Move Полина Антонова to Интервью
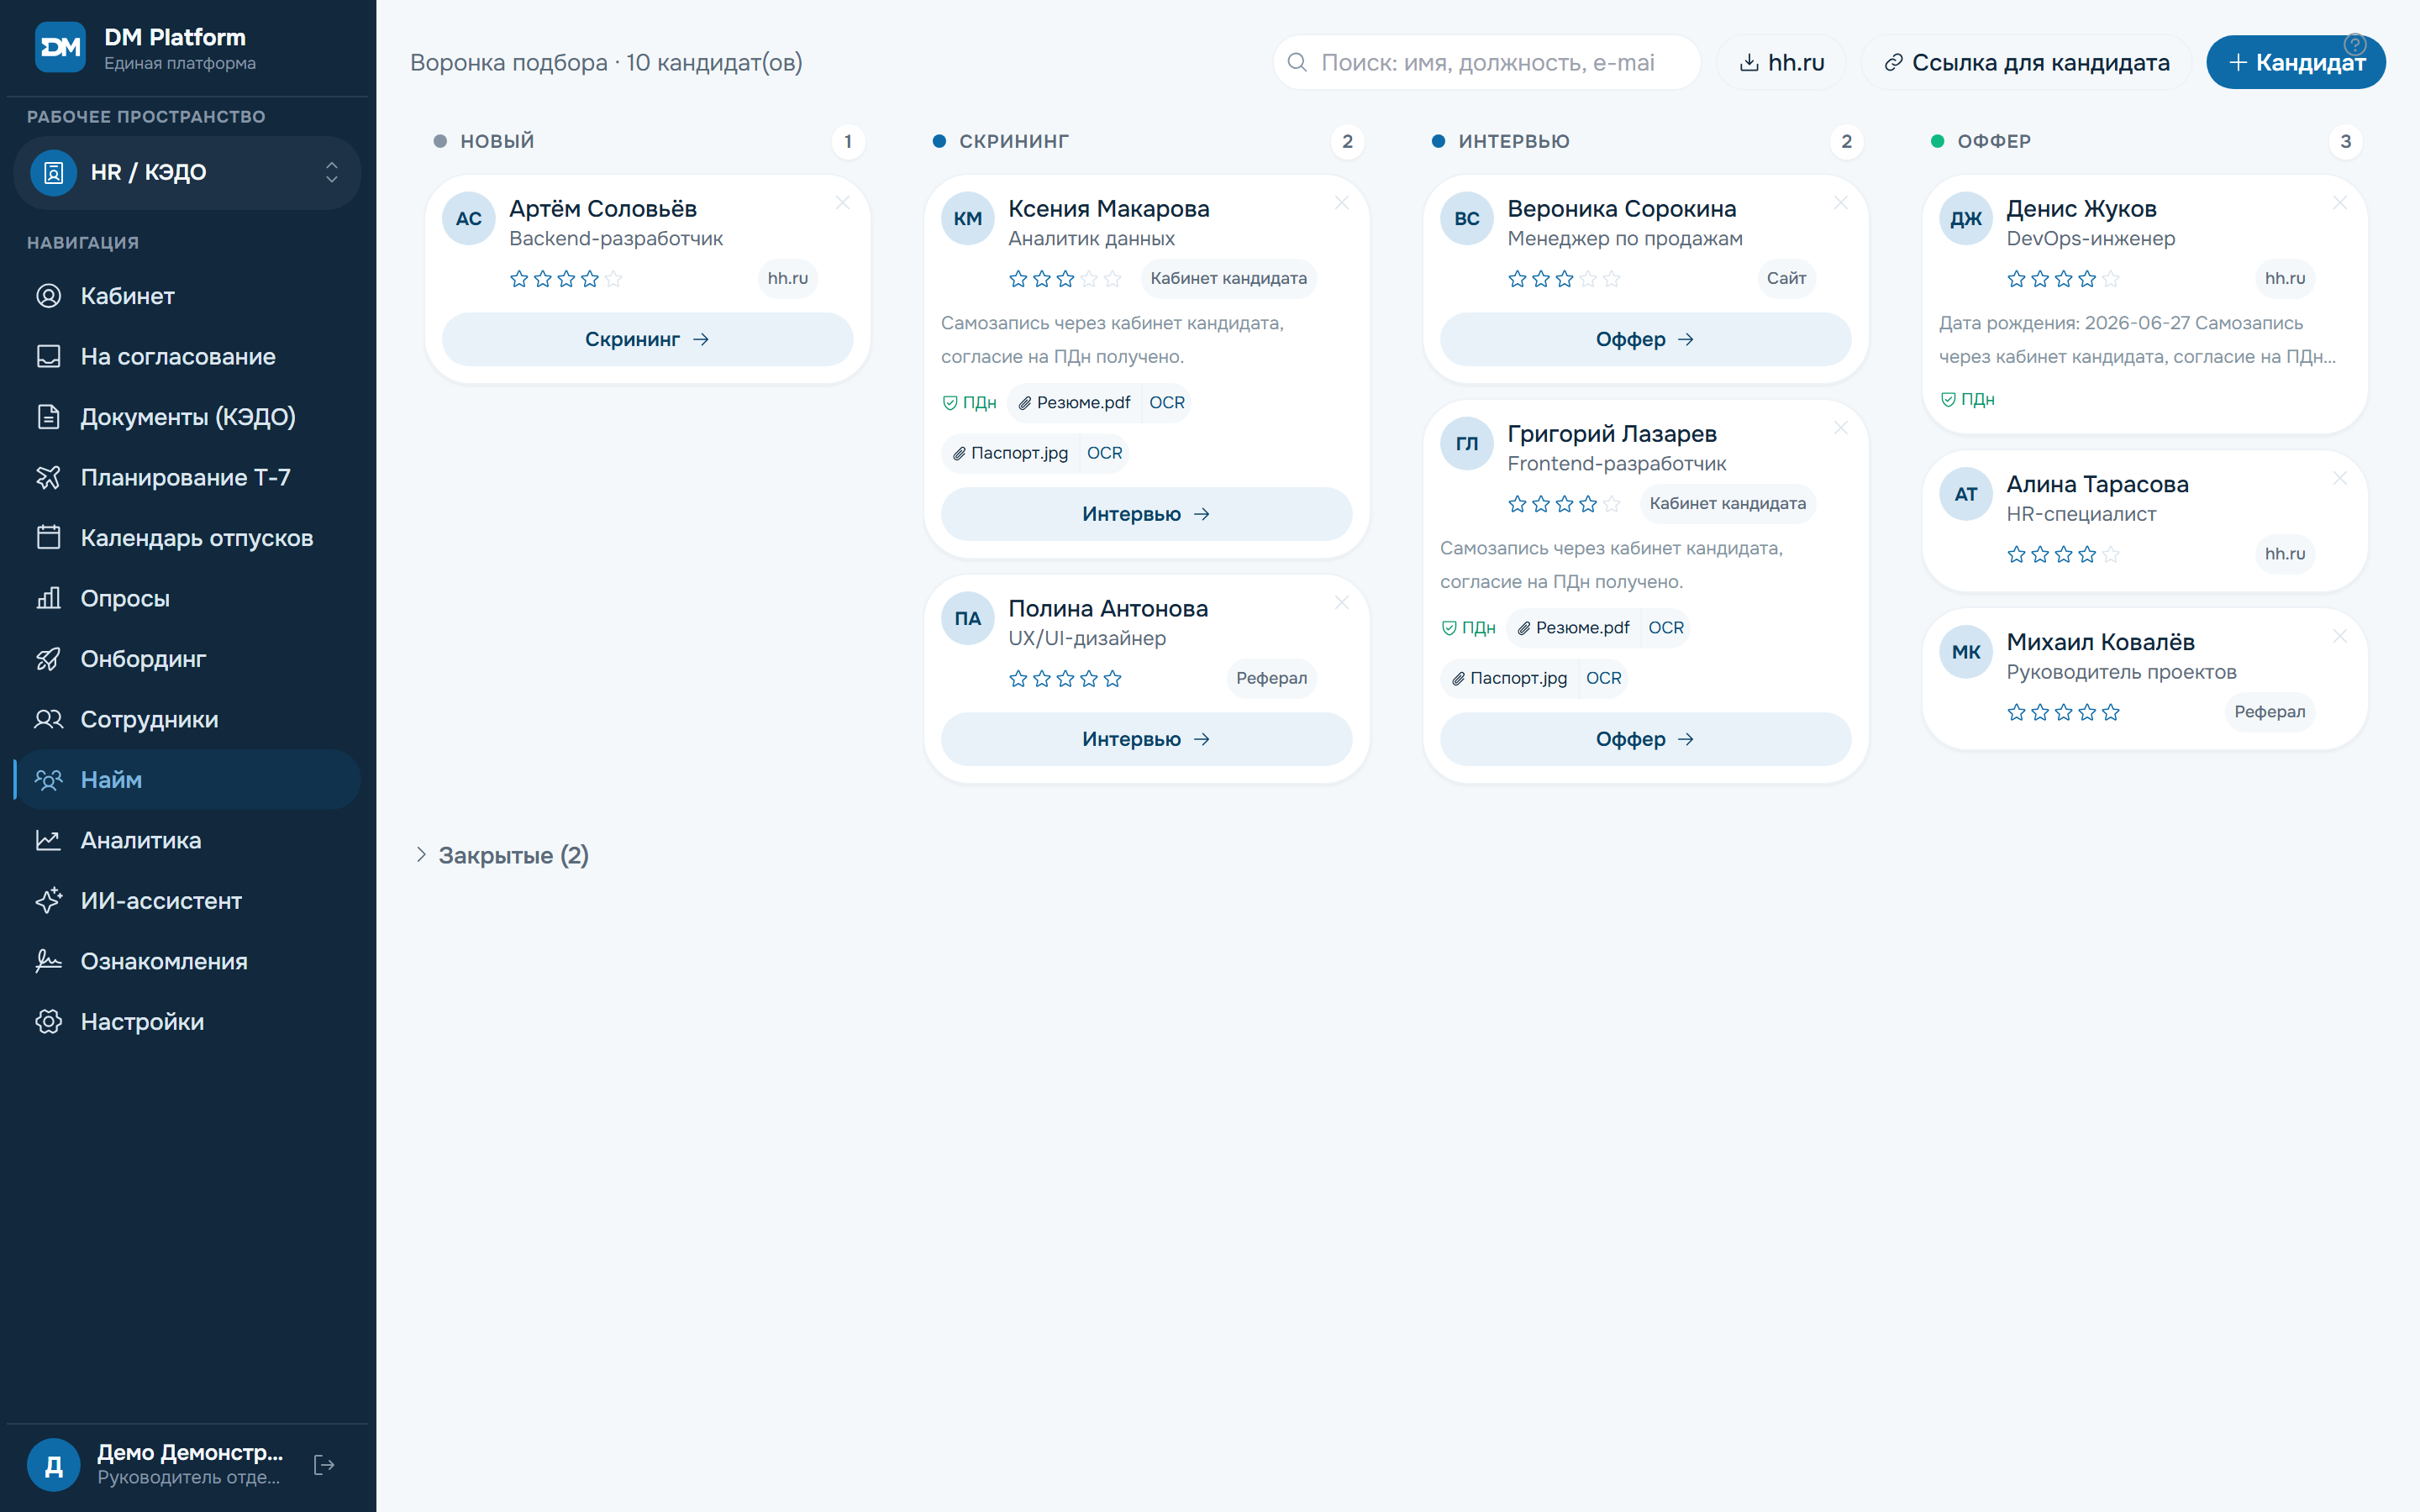Image resolution: width=2420 pixels, height=1512 pixels. 1146,739
